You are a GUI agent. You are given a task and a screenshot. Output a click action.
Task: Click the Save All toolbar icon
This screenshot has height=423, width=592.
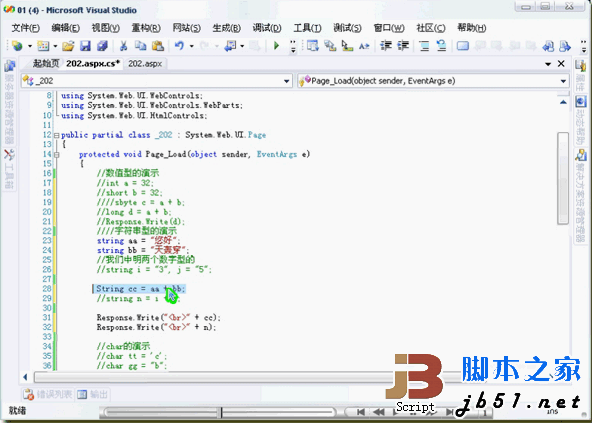(102, 46)
